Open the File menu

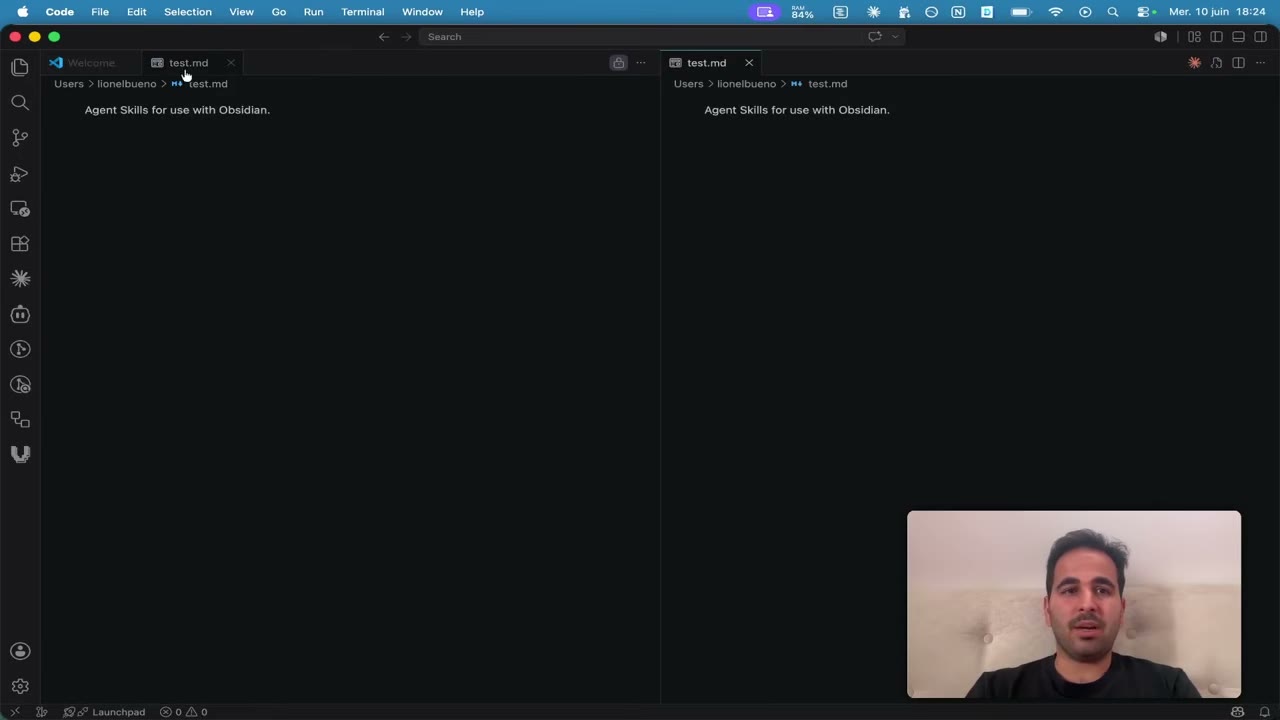(100, 12)
